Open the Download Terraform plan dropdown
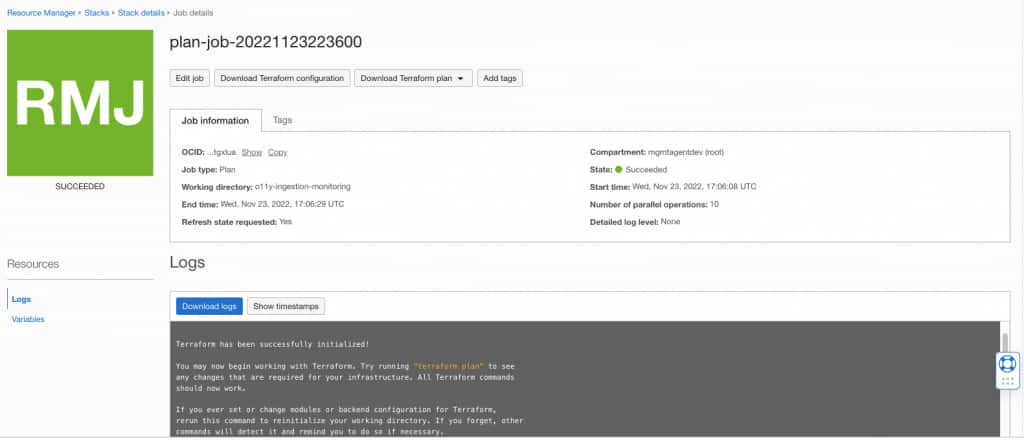This screenshot has height=440, width=1024. [x=413, y=78]
